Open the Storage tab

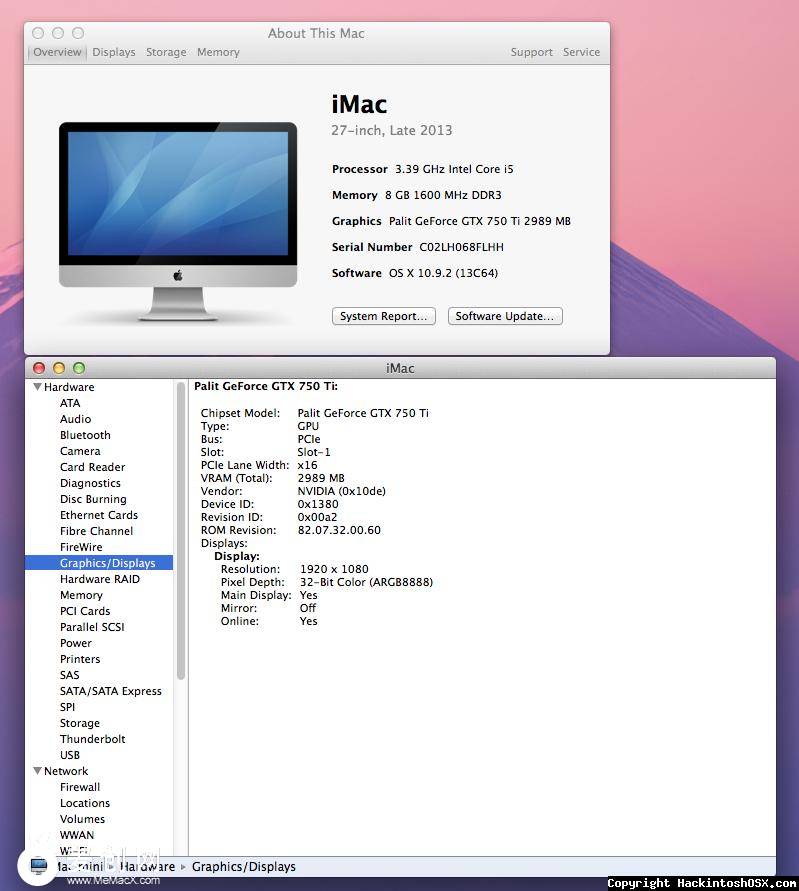[166, 52]
